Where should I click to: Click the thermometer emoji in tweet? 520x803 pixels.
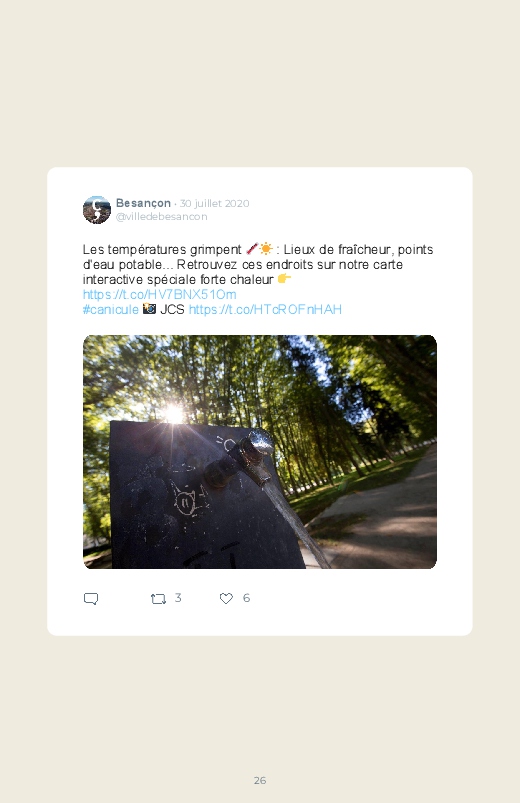252,249
